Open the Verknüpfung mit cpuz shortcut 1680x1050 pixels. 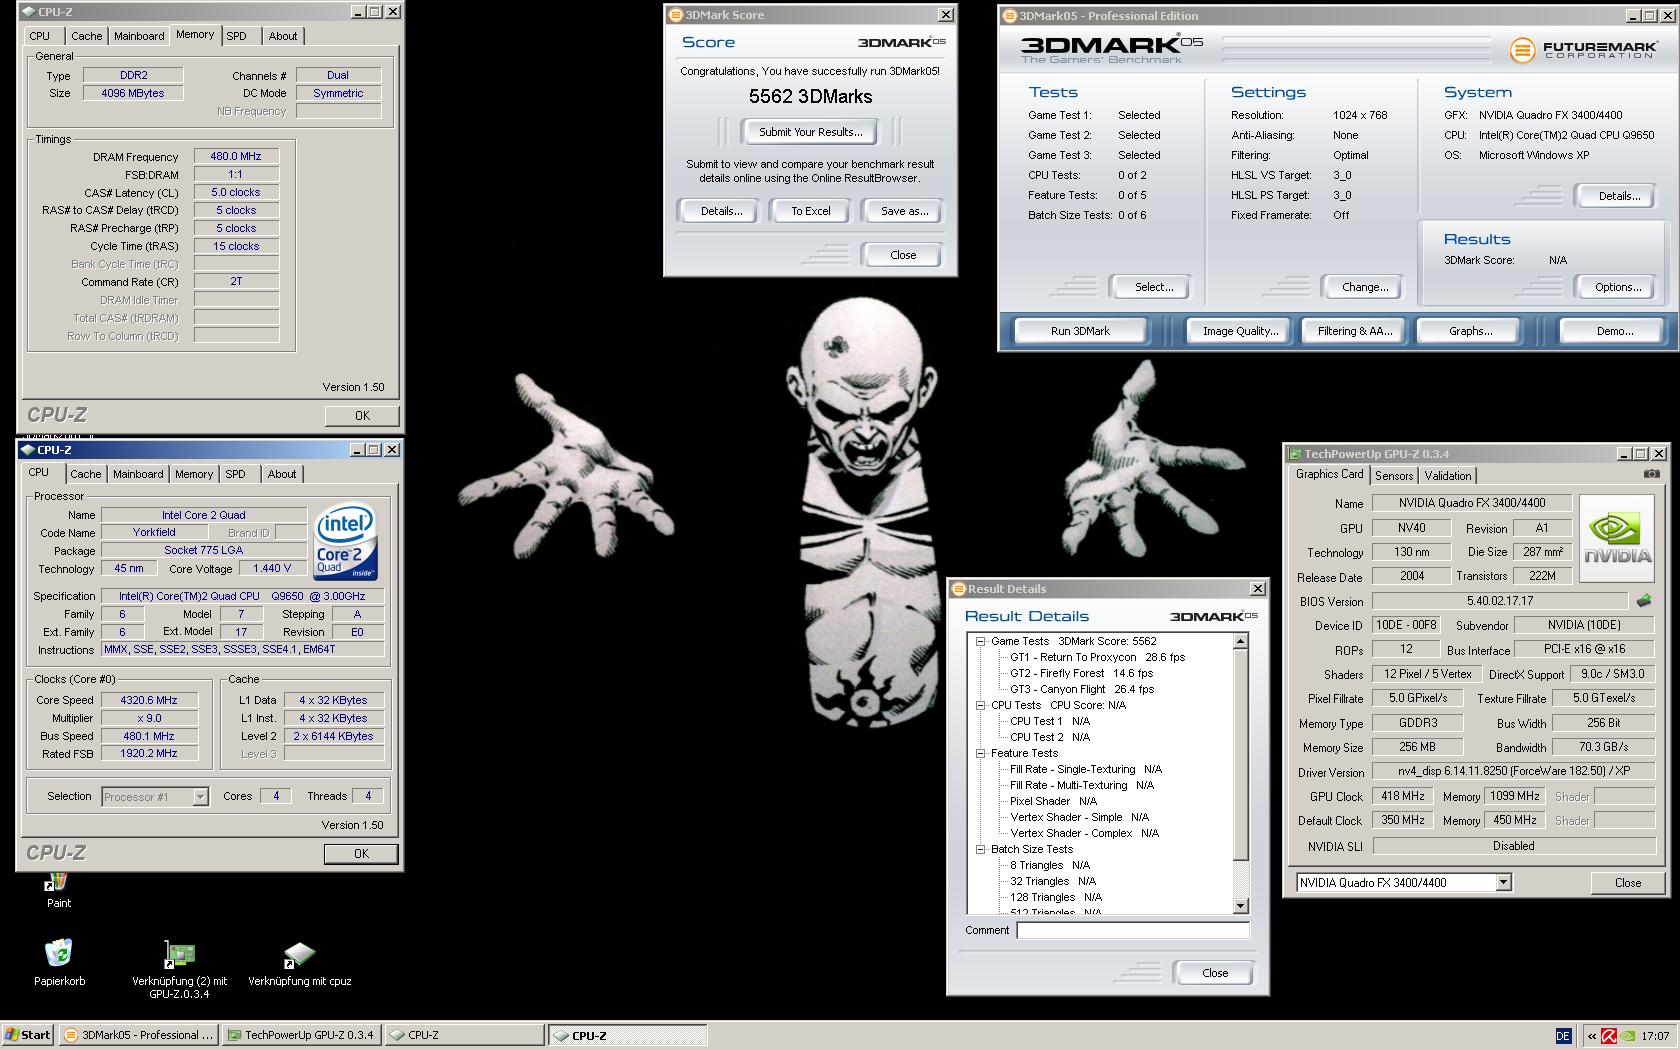pos(299,963)
